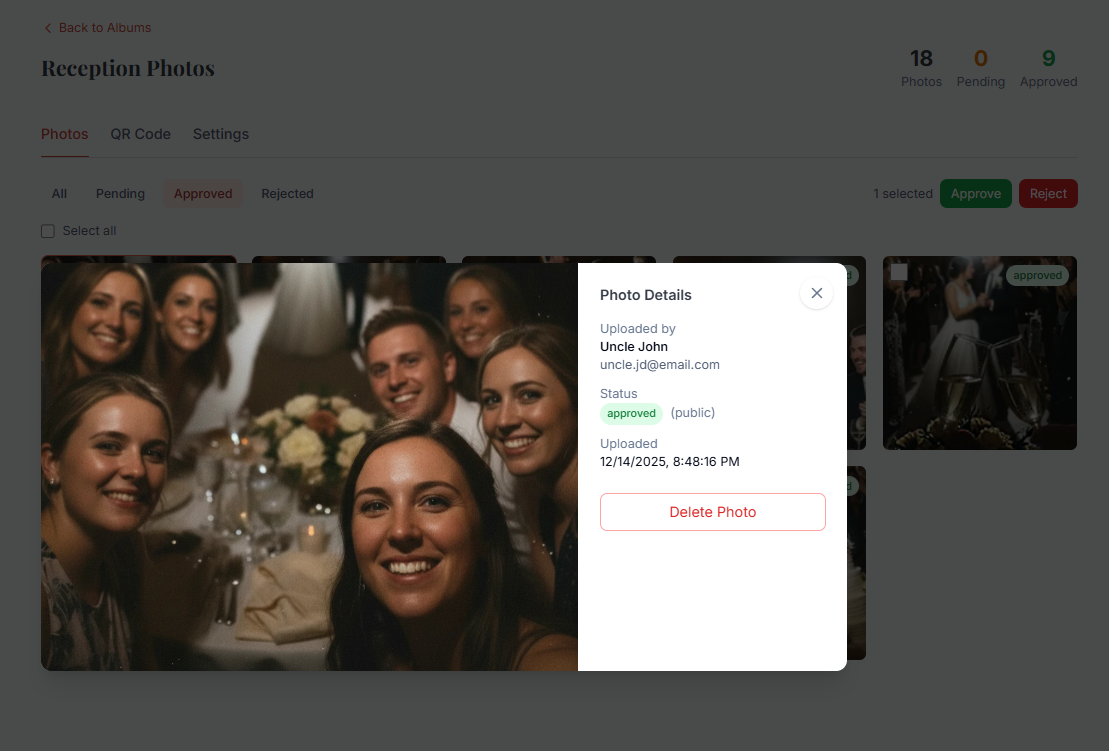Click the 0 Pending counter
Image resolution: width=1109 pixels, height=751 pixels.
(x=980, y=68)
